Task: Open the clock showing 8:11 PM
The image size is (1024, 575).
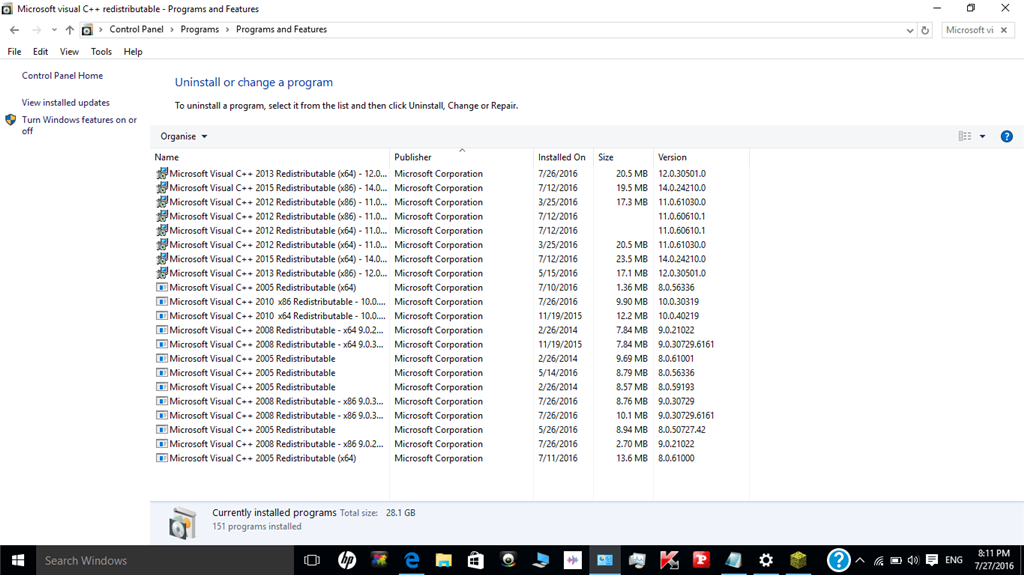Action: 994,560
